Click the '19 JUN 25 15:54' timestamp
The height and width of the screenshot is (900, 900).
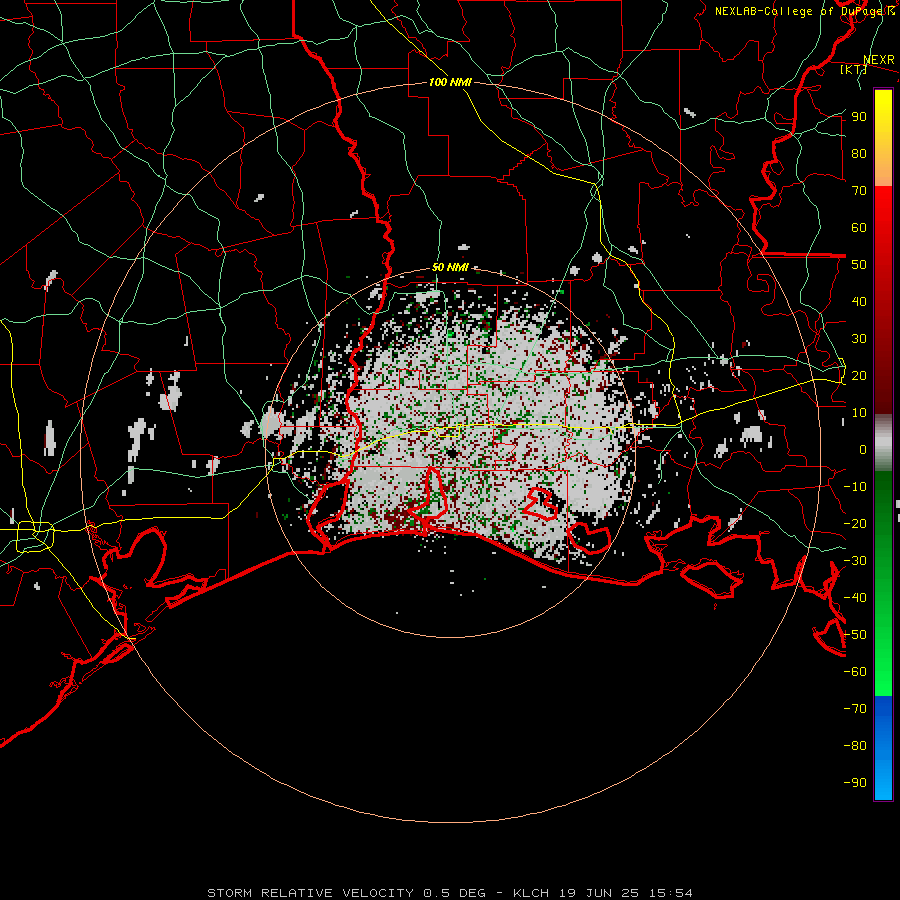coord(626,893)
